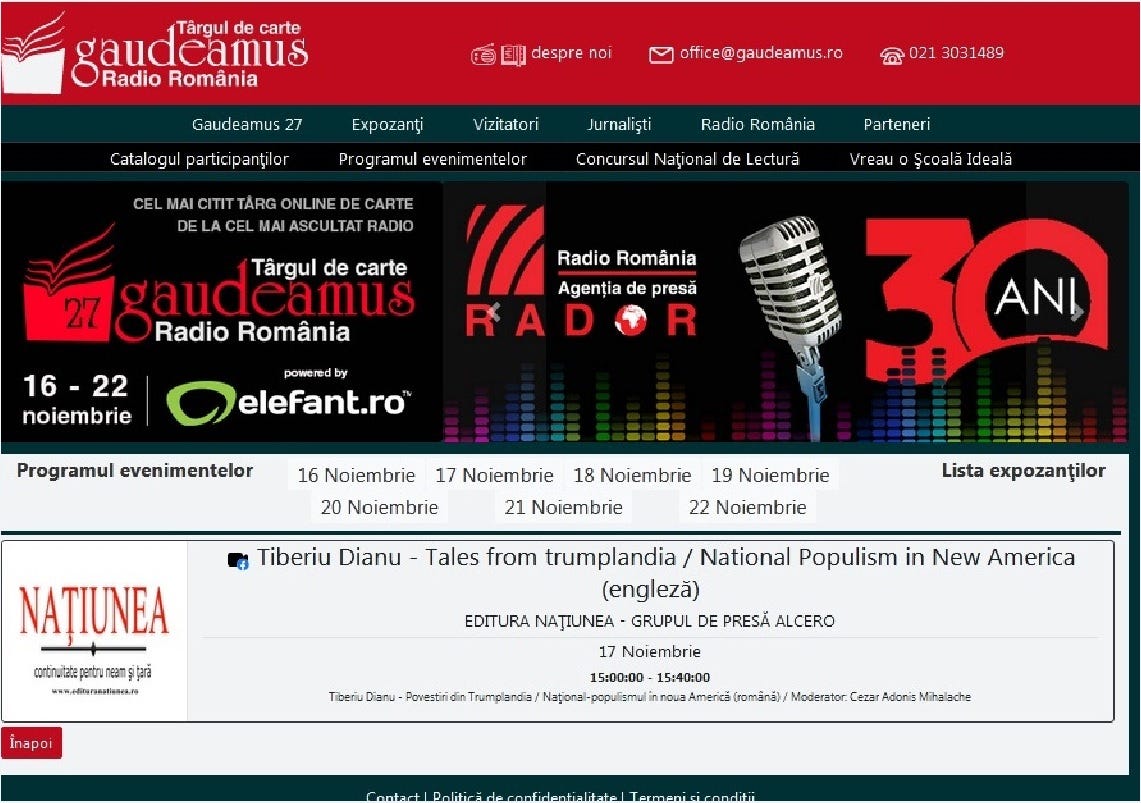Open the Parteneri menu
1141x803 pixels.
click(896, 124)
